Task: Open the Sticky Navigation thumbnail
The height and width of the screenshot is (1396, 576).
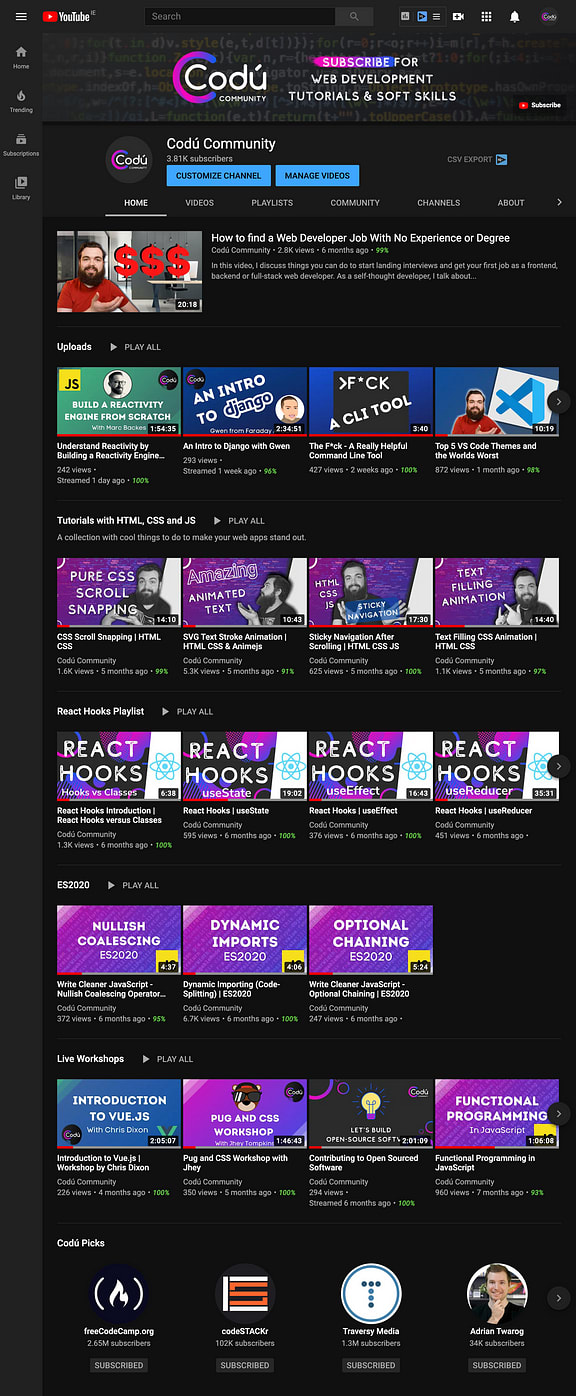Action: [371, 592]
